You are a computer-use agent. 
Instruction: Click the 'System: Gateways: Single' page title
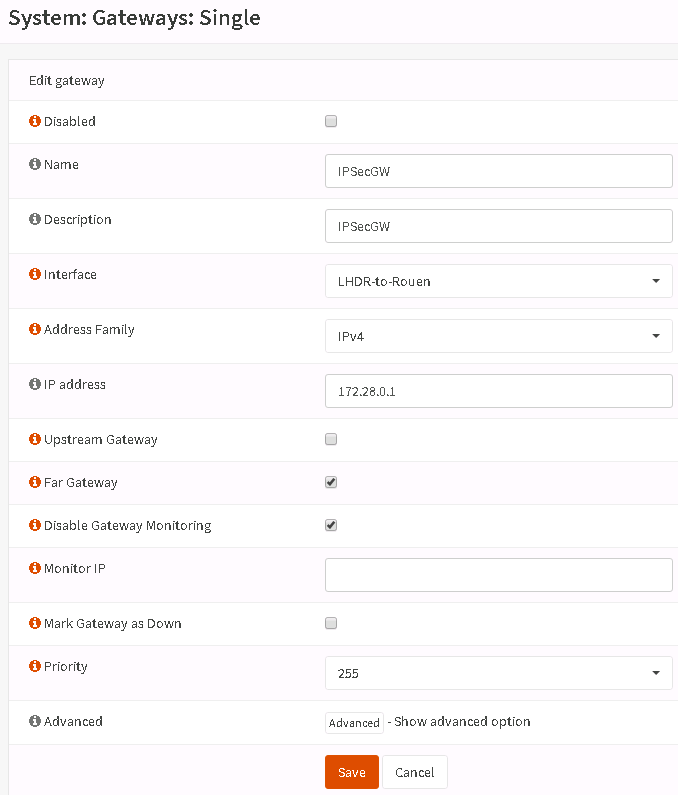(134, 18)
